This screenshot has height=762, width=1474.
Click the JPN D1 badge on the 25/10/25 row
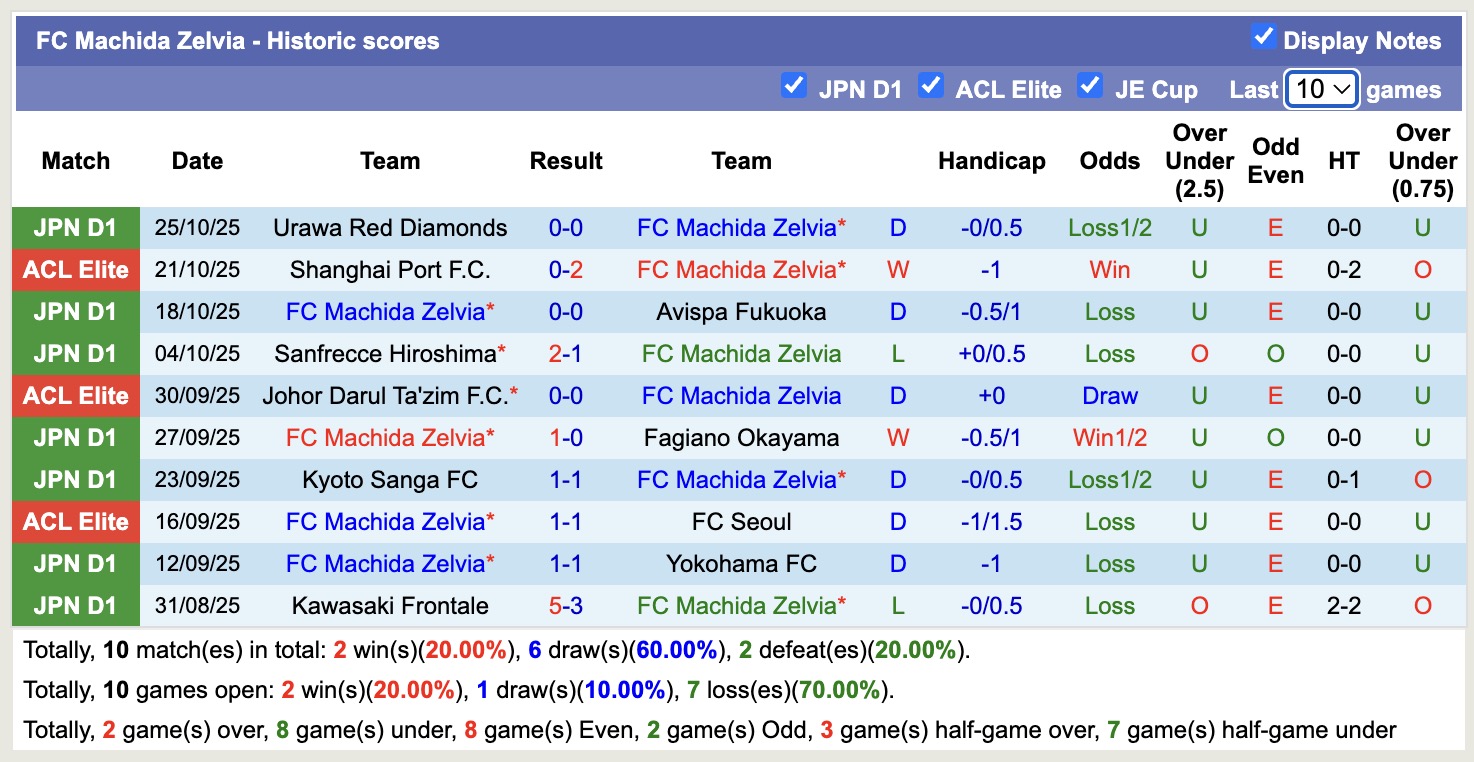click(x=75, y=227)
